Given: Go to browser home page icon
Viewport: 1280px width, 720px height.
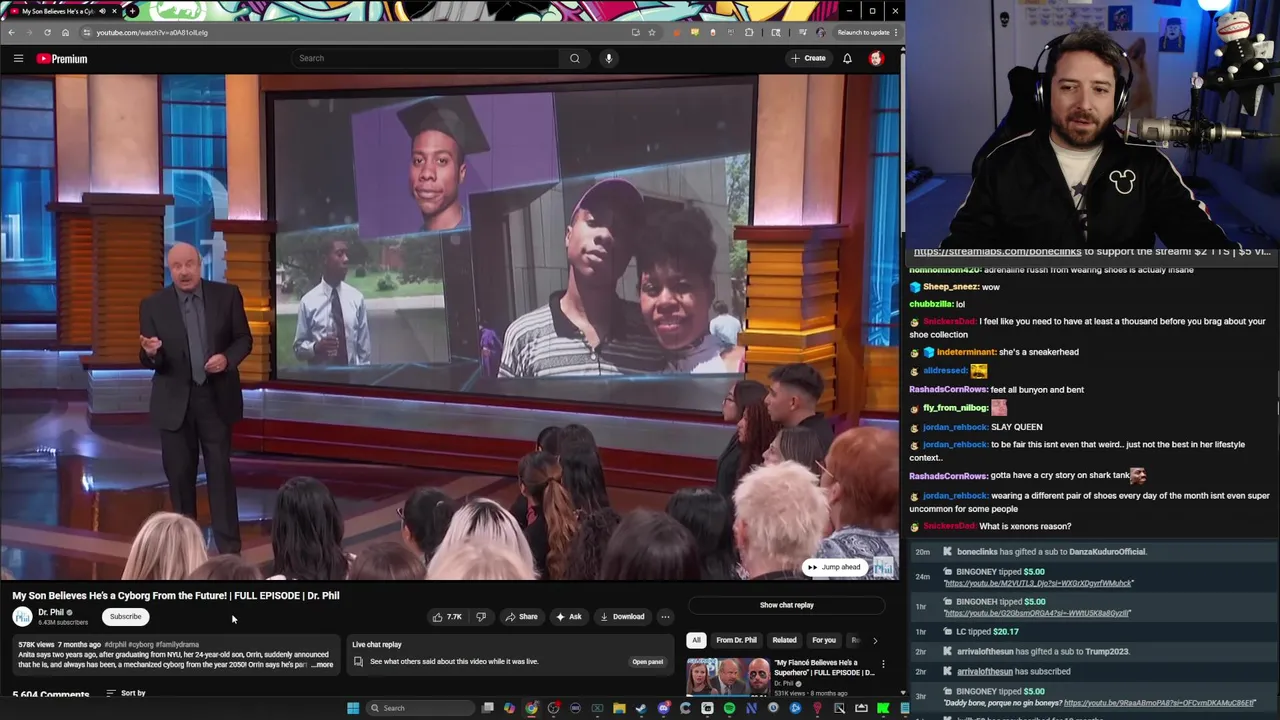Looking at the screenshot, I should 65,32.
